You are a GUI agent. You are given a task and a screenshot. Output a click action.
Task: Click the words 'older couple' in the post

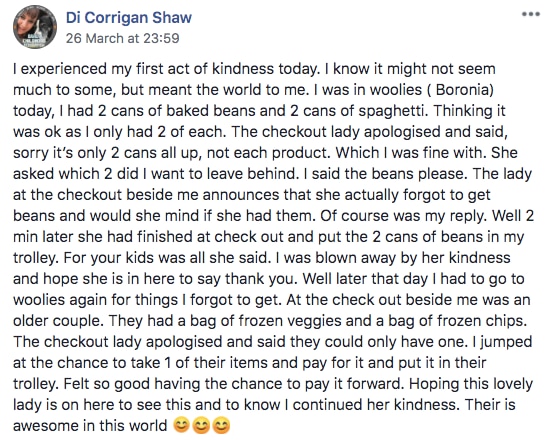(58, 321)
